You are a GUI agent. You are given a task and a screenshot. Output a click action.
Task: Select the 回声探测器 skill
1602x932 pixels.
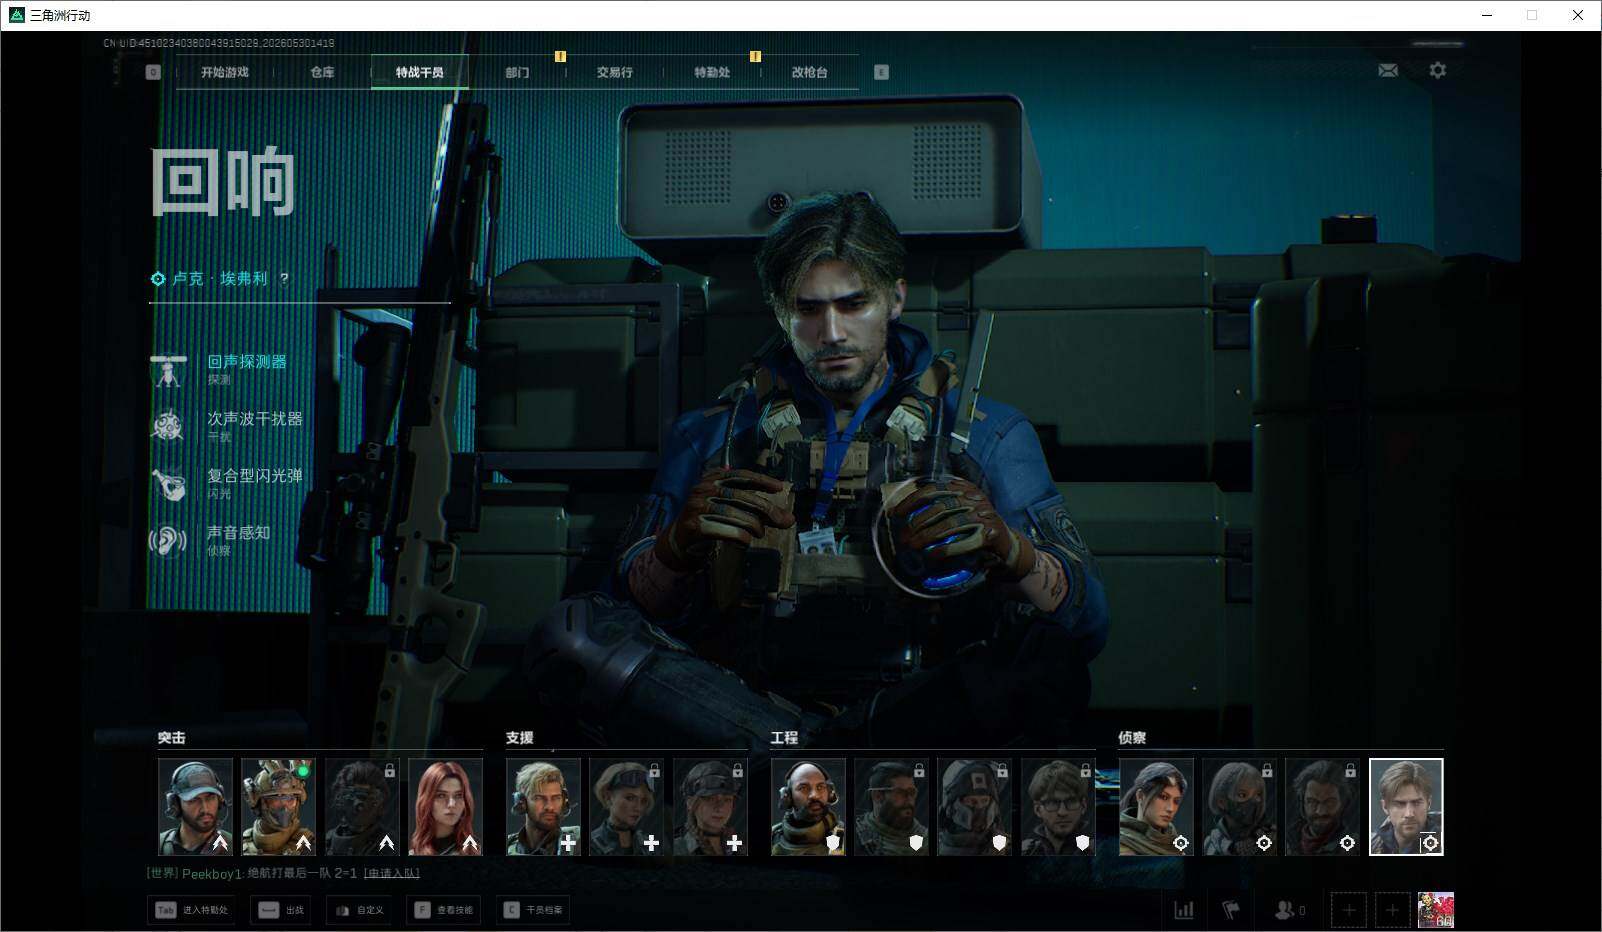(227, 369)
